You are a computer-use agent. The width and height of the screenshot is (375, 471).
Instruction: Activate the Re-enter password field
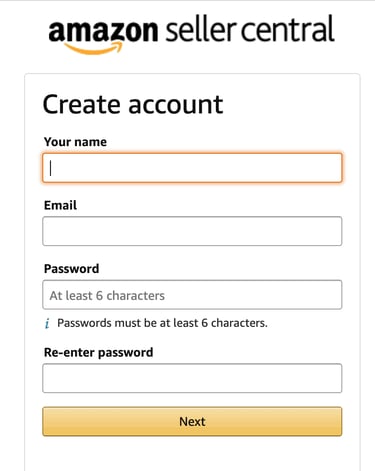coord(192,378)
